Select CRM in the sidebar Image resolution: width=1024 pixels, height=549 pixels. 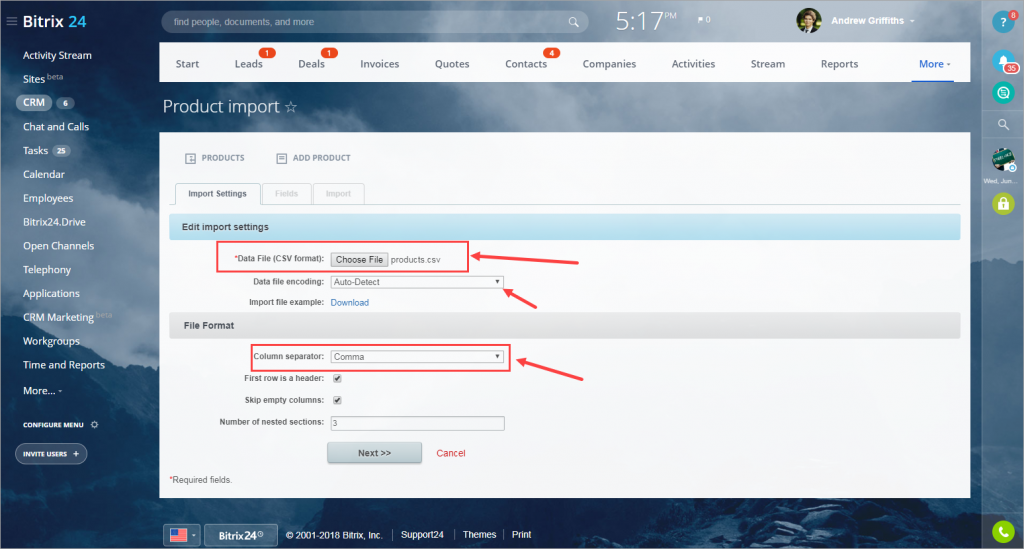34,102
